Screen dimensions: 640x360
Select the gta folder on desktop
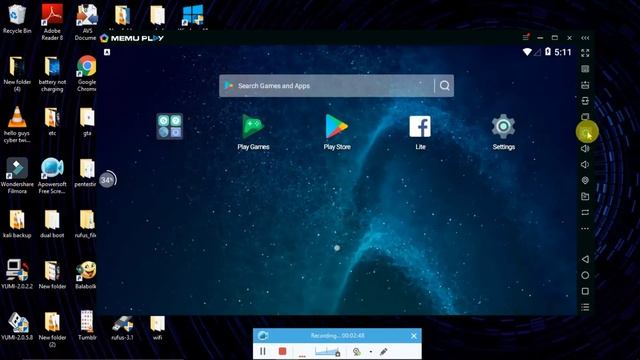click(87, 121)
